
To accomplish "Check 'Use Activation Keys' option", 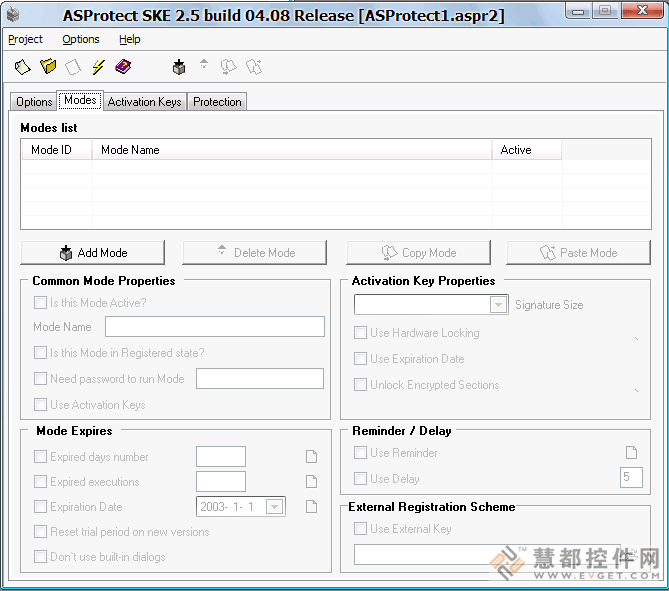I will 40,405.
